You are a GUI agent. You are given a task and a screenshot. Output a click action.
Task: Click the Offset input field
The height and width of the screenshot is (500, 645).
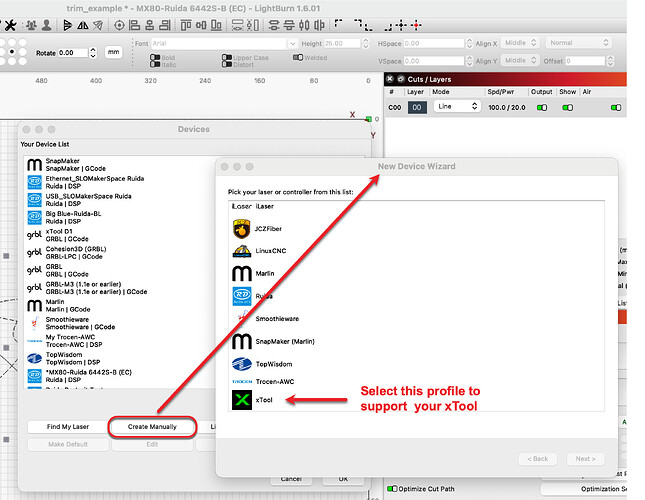tap(585, 61)
